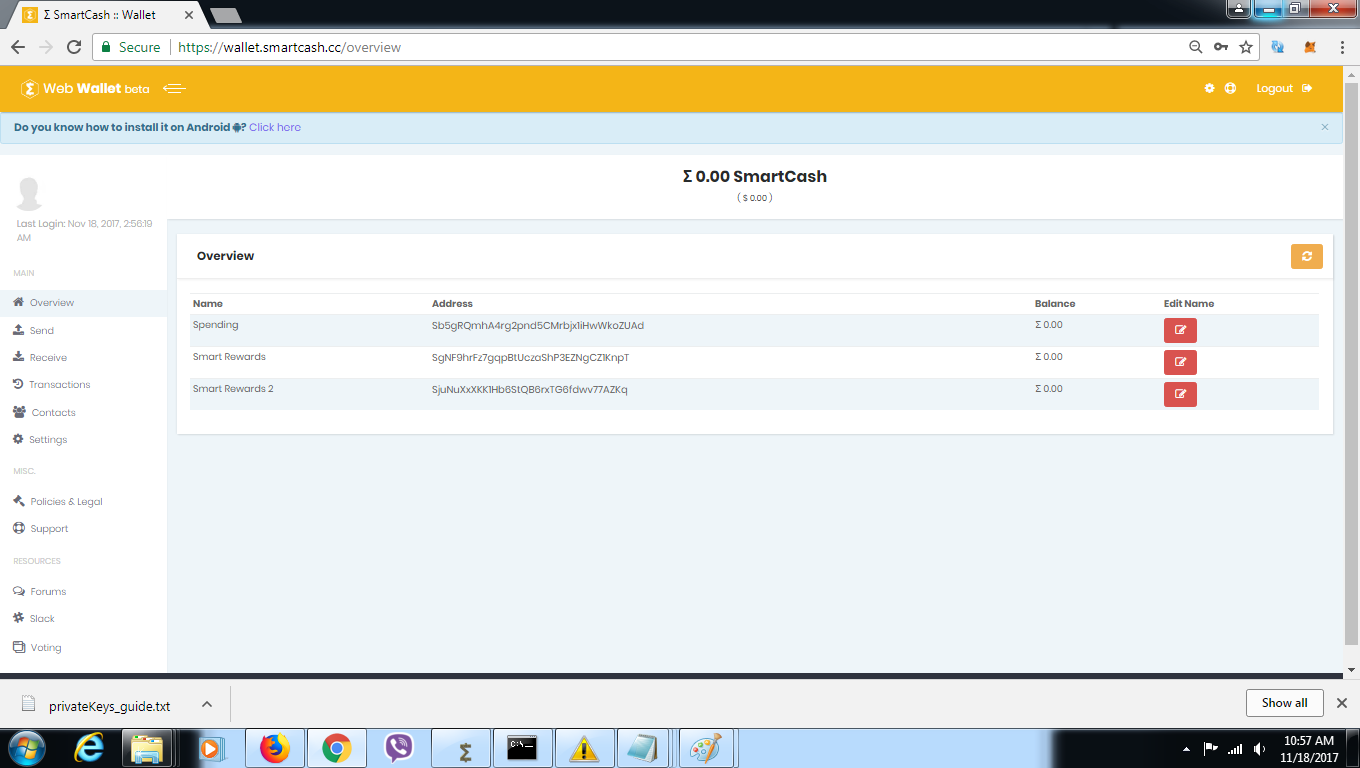
Task: Click the globe language icon in header
Action: pyautogui.click(x=1230, y=88)
